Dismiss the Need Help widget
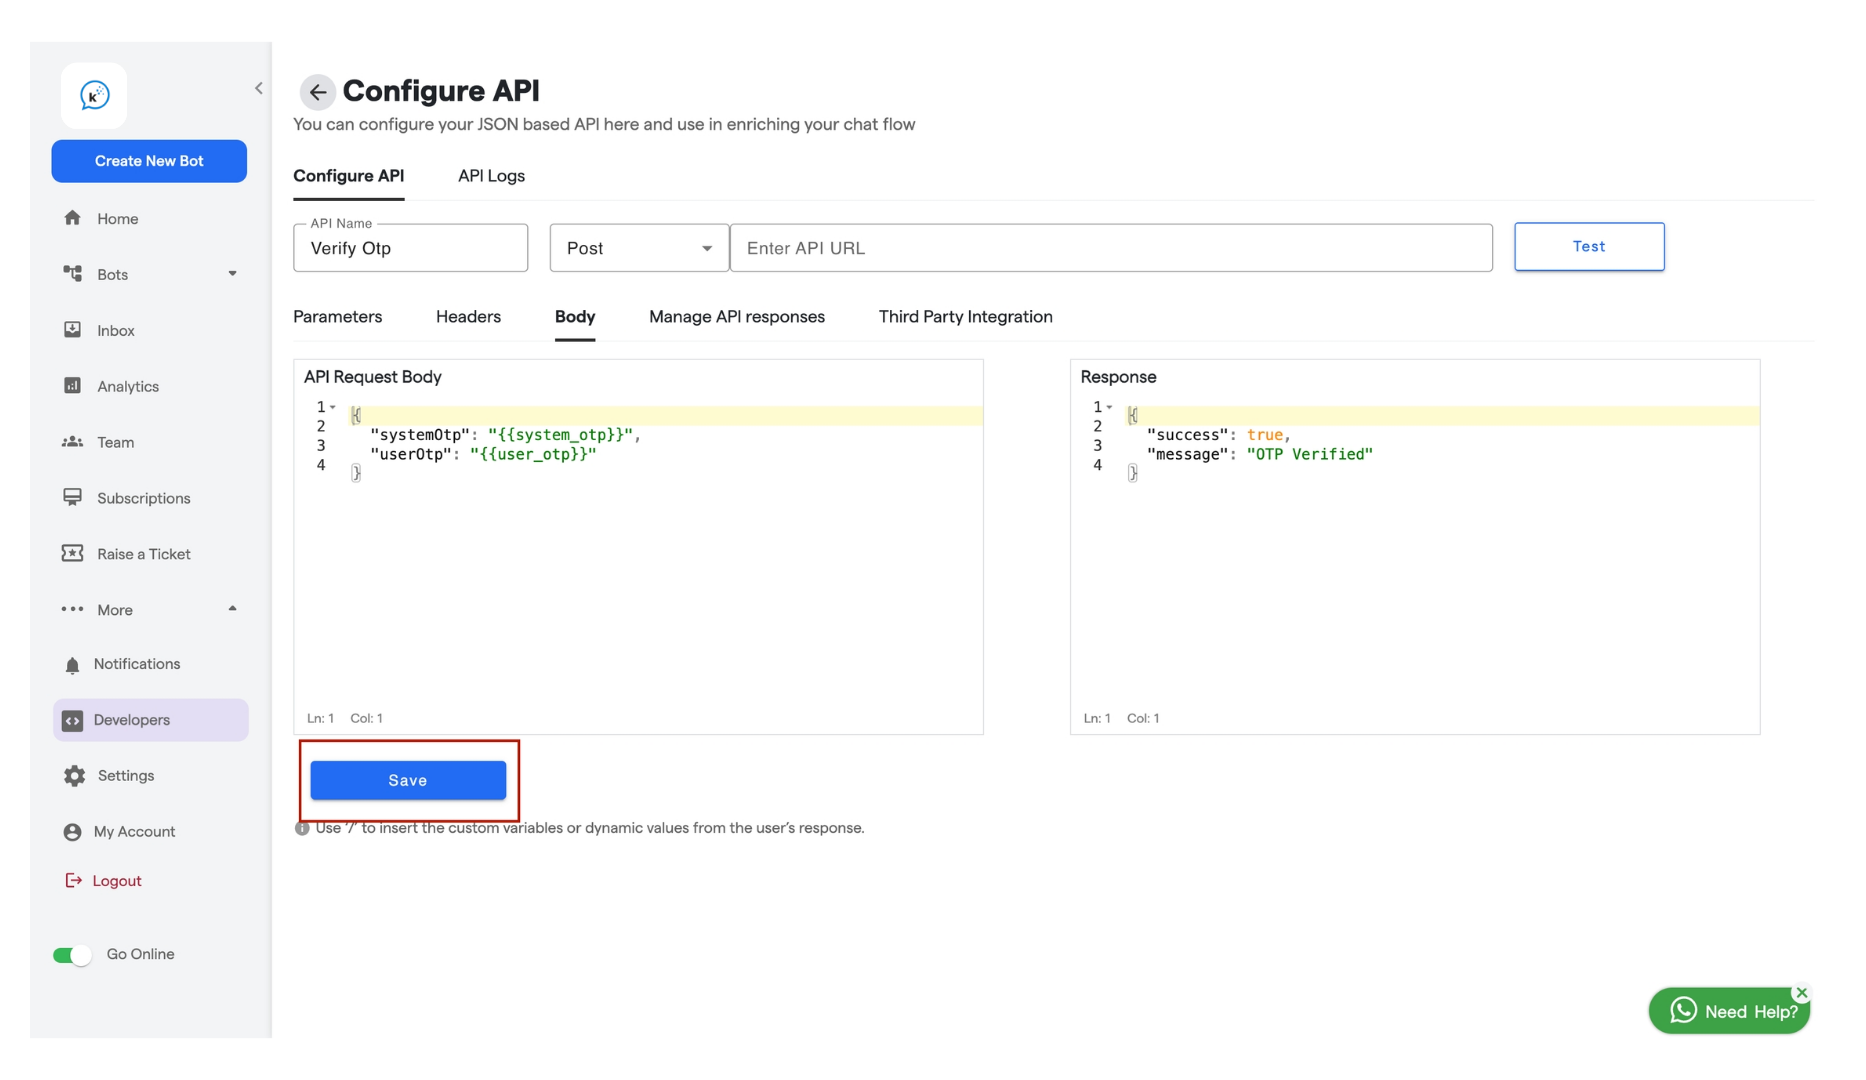Viewport: 1866px width, 1080px height. tap(1801, 993)
